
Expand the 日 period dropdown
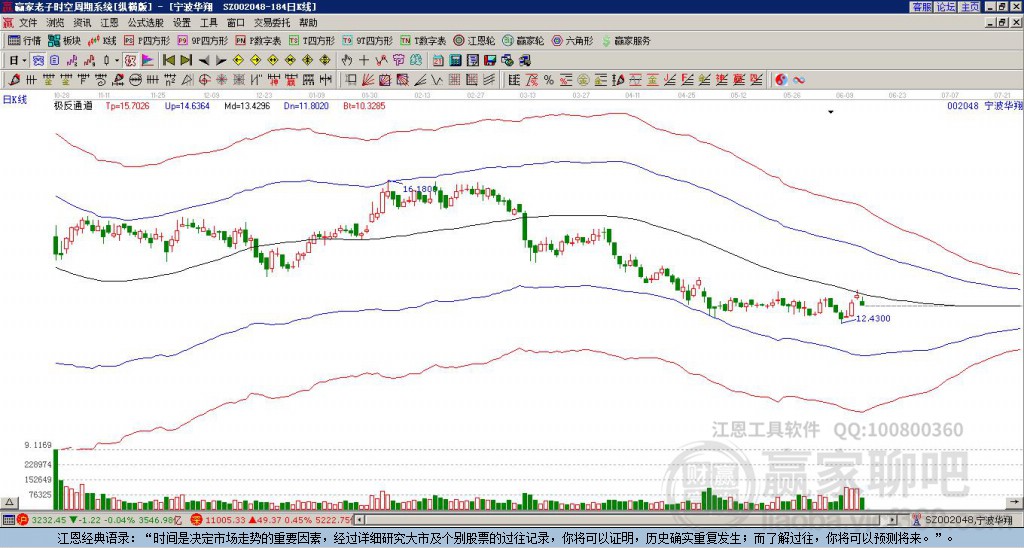click(x=24, y=61)
